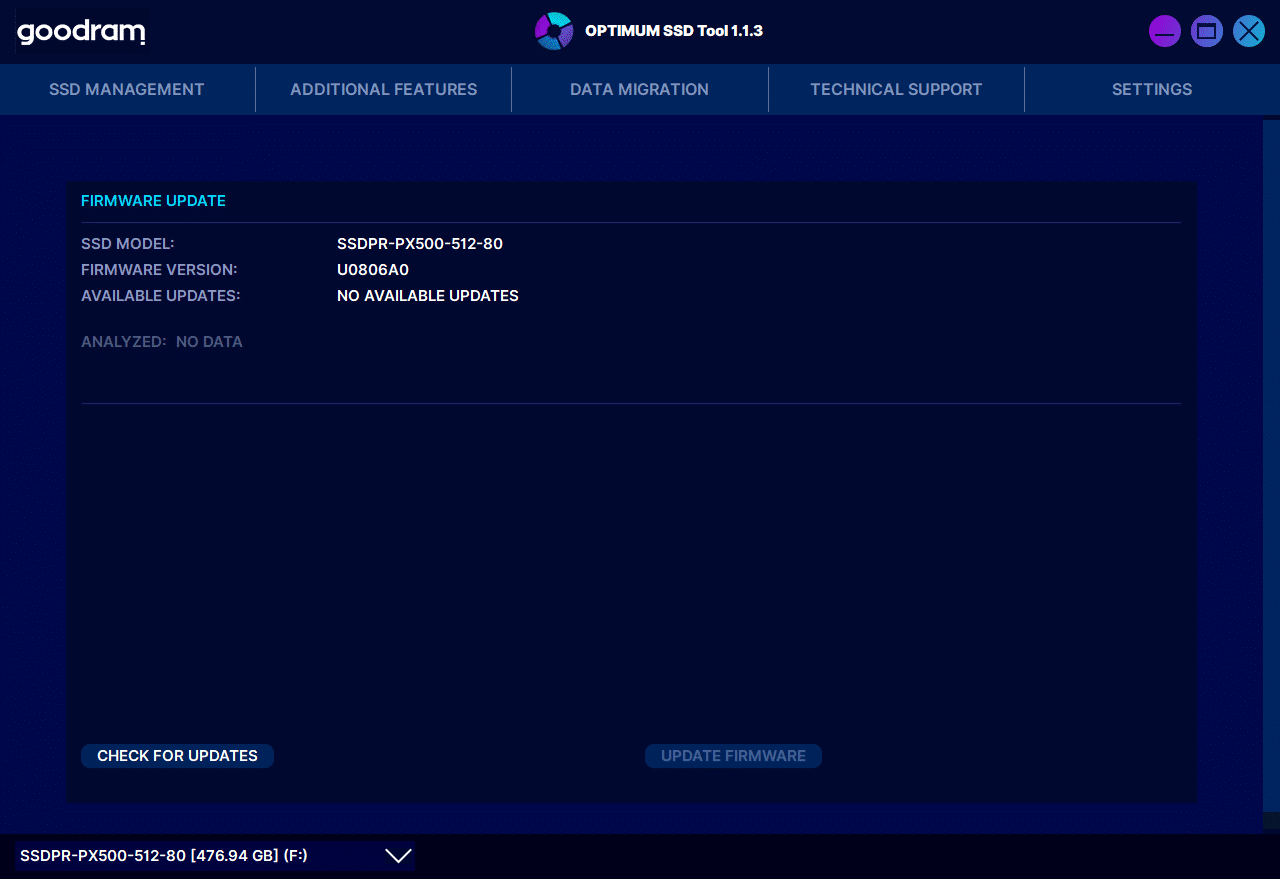Minimize the window with the purple button
Viewport: 1280px width, 879px height.
pos(1165,32)
